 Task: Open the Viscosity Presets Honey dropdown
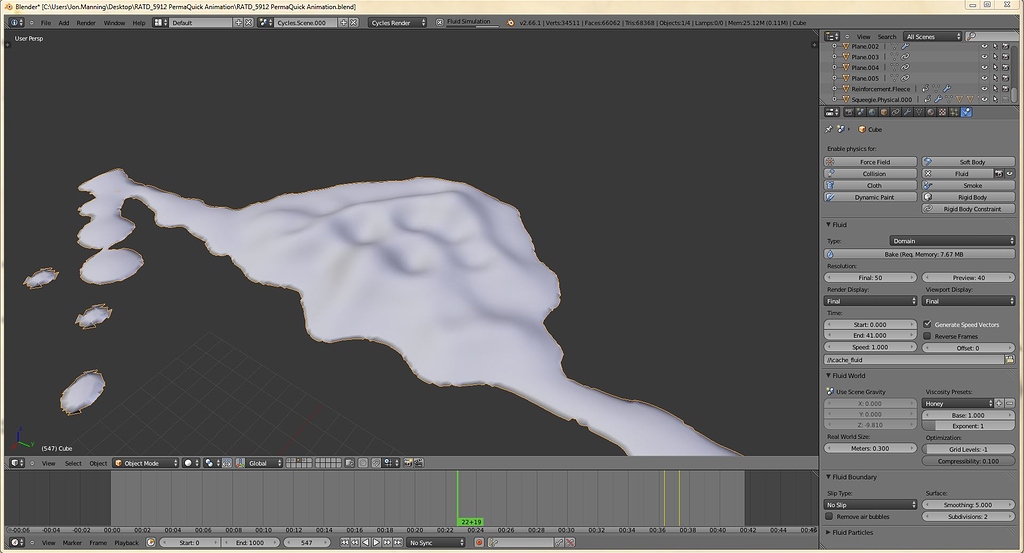958,403
